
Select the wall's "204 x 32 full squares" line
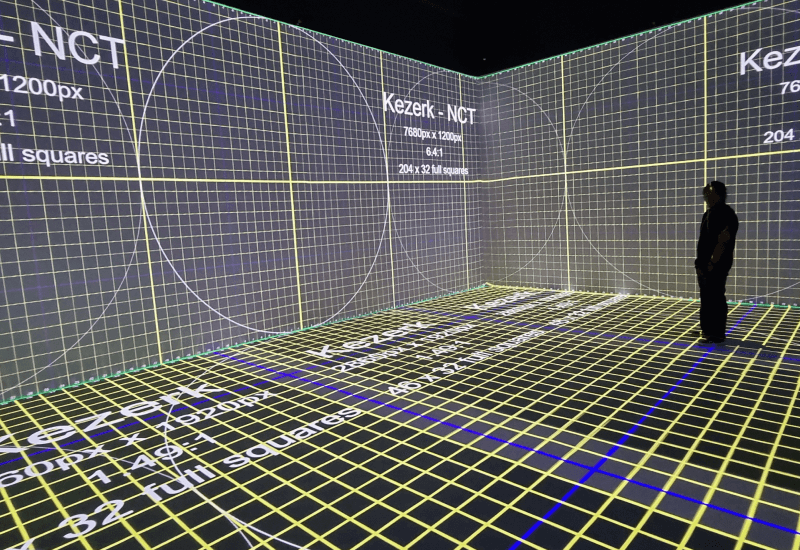pos(433,169)
